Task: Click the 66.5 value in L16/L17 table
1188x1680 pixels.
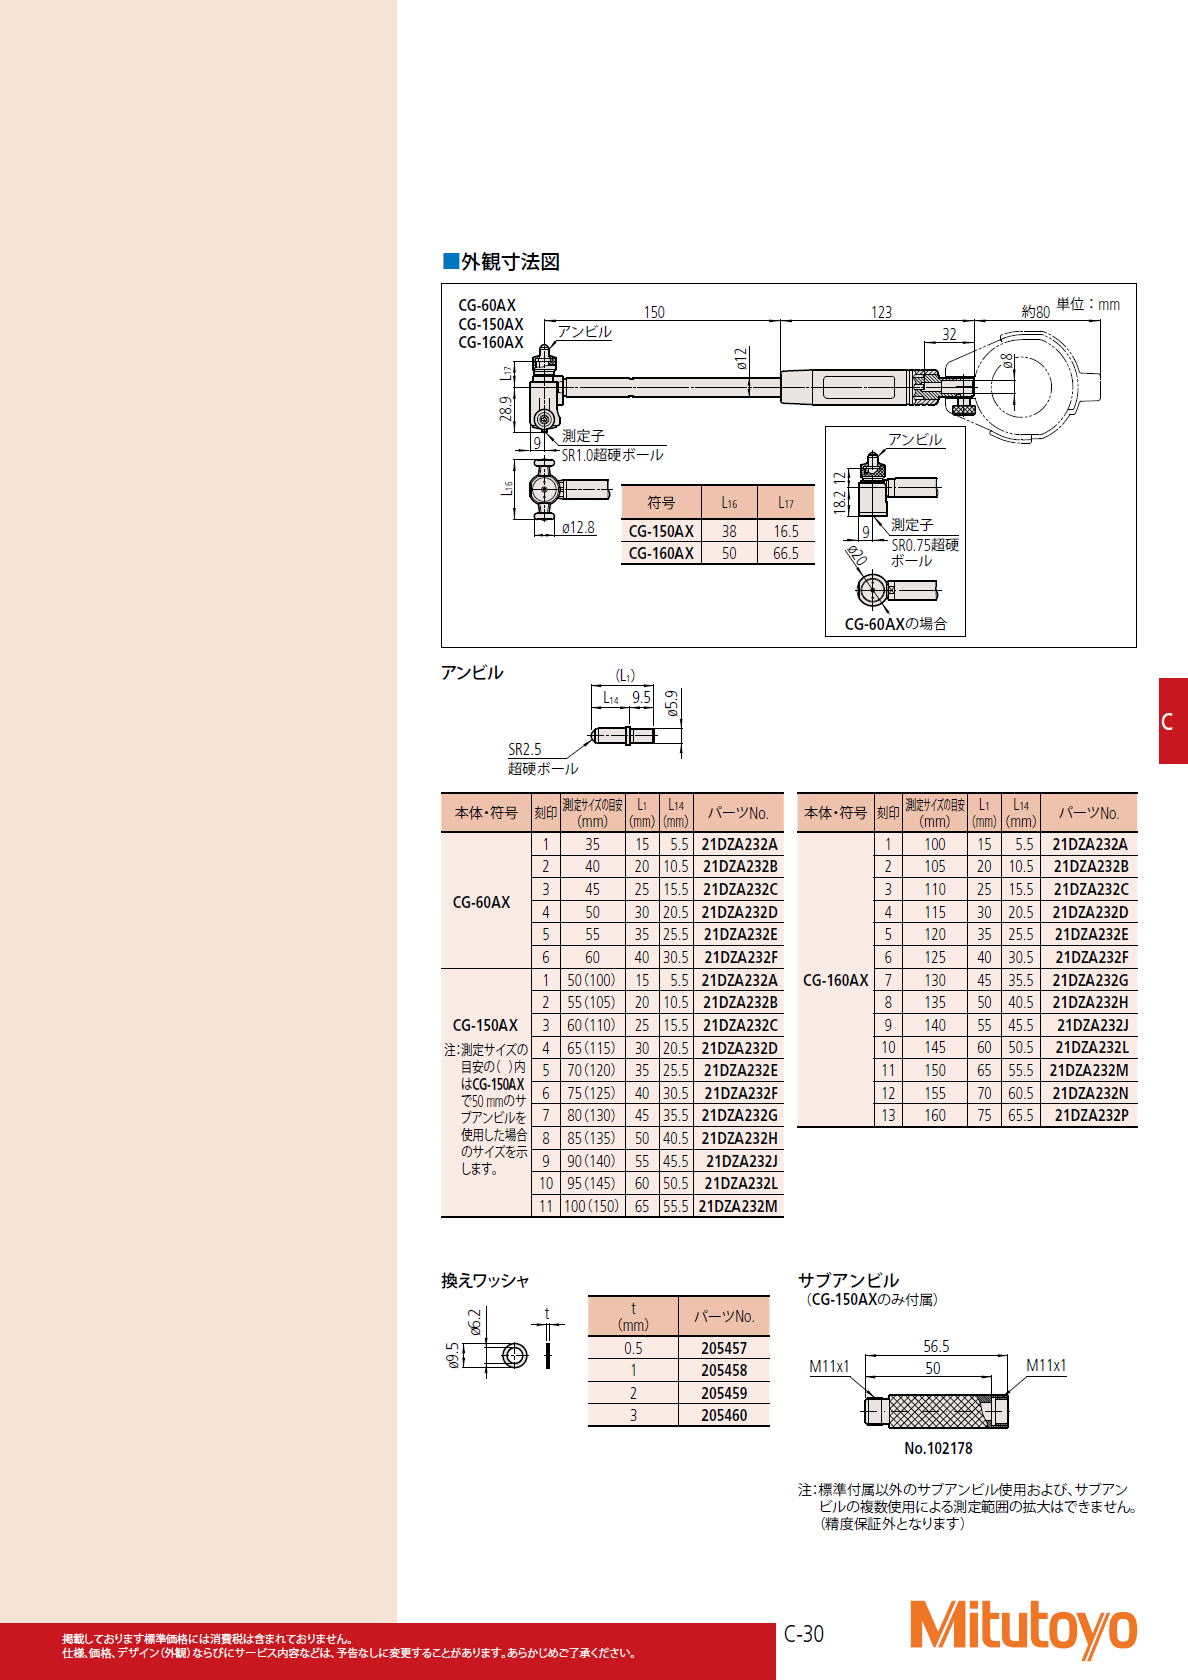Action: [x=786, y=553]
